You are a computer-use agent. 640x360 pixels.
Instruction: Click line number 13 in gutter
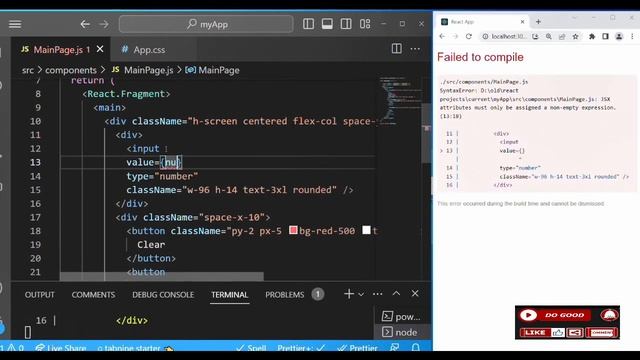click(x=36, y=162)
